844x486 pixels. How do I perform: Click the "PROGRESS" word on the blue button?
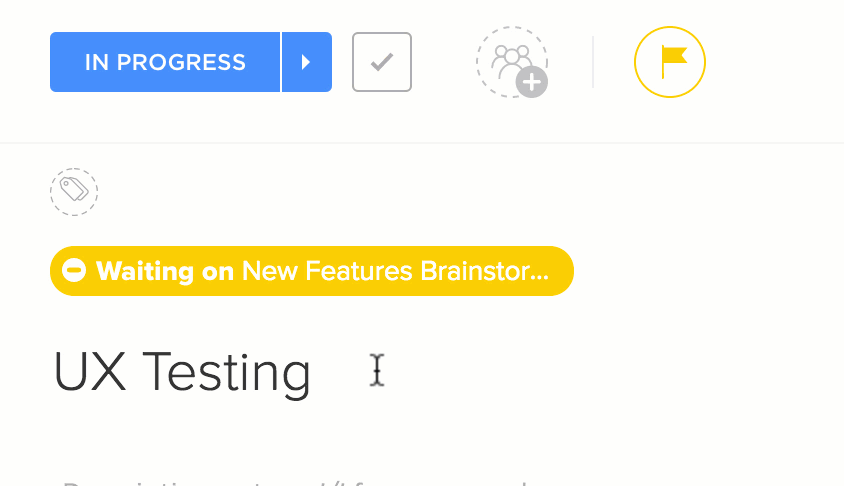(x=181, y=62)
